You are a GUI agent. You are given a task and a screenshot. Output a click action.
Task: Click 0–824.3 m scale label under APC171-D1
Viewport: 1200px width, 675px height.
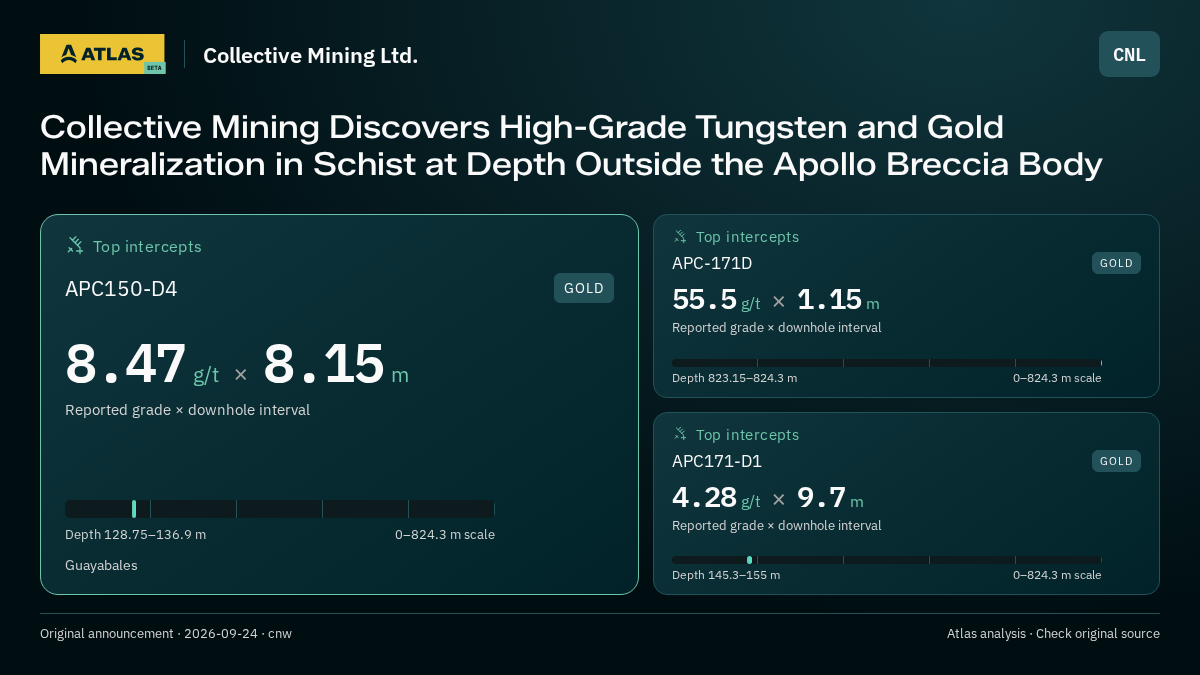pyautogui.click(x=1057, y=575)
